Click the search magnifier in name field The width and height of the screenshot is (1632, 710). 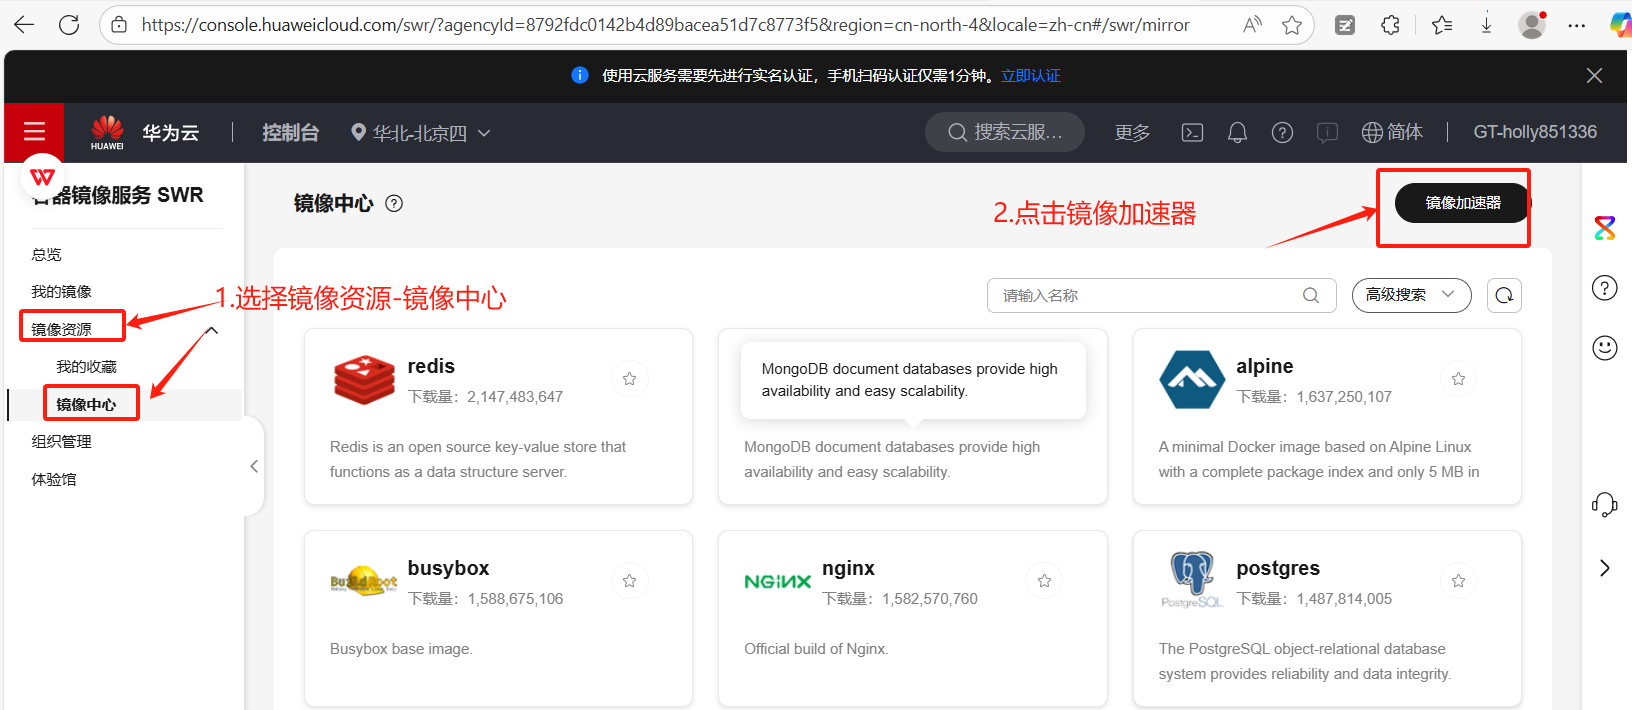tap(1311, 295)
